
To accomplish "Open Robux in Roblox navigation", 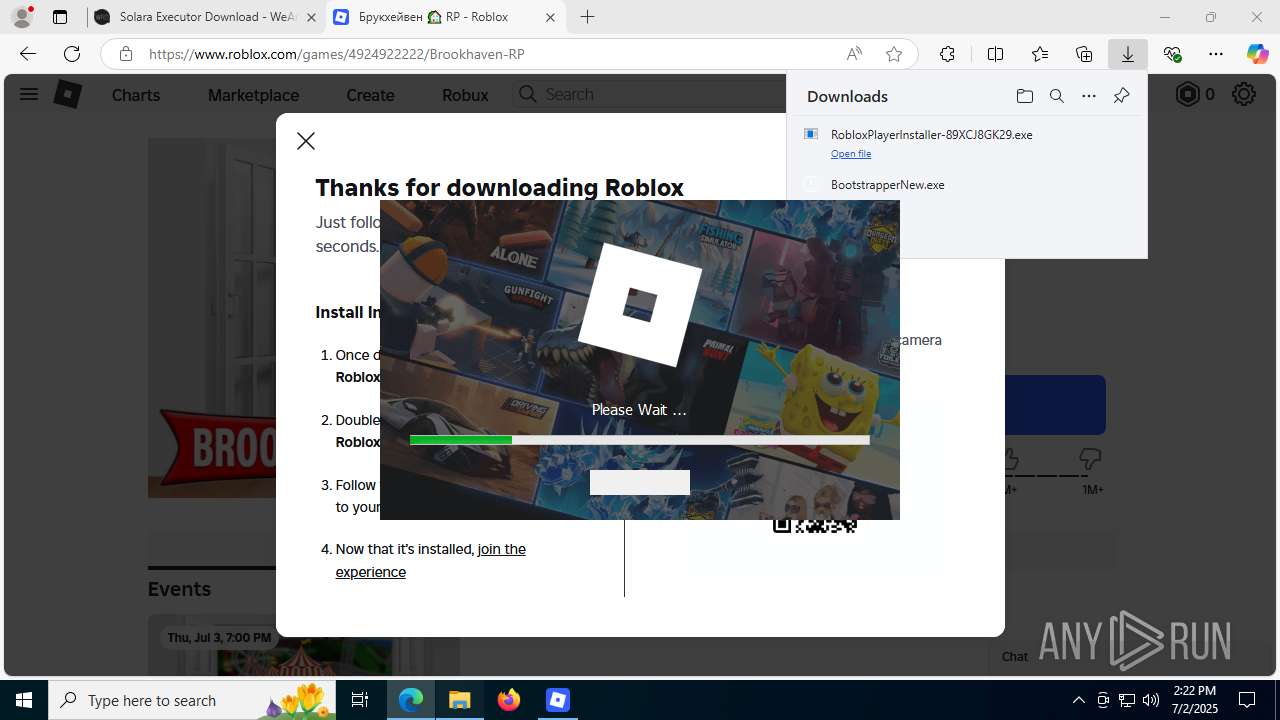I will (x=465, y=95).
